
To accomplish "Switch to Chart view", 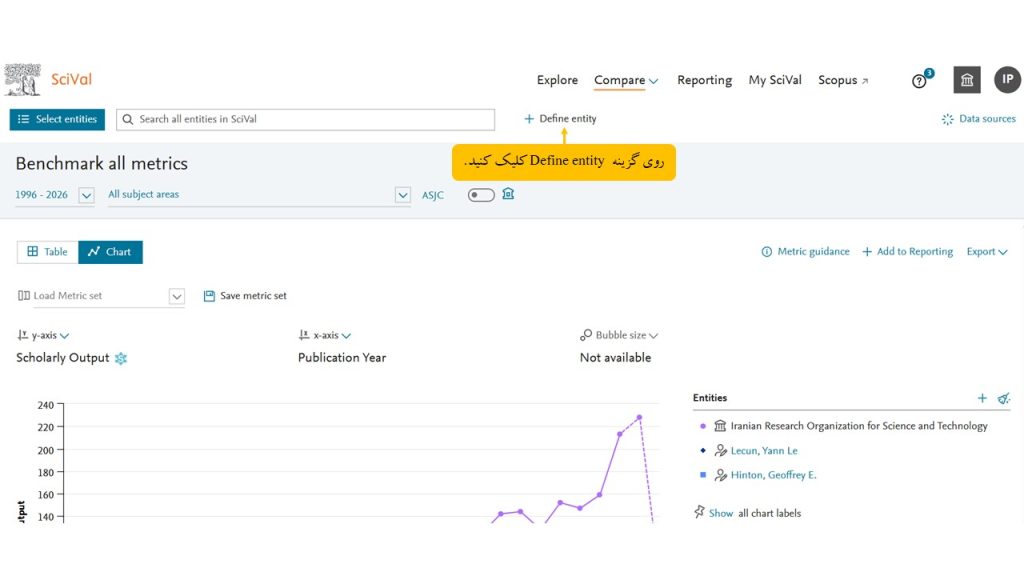I will click(110, 251).
